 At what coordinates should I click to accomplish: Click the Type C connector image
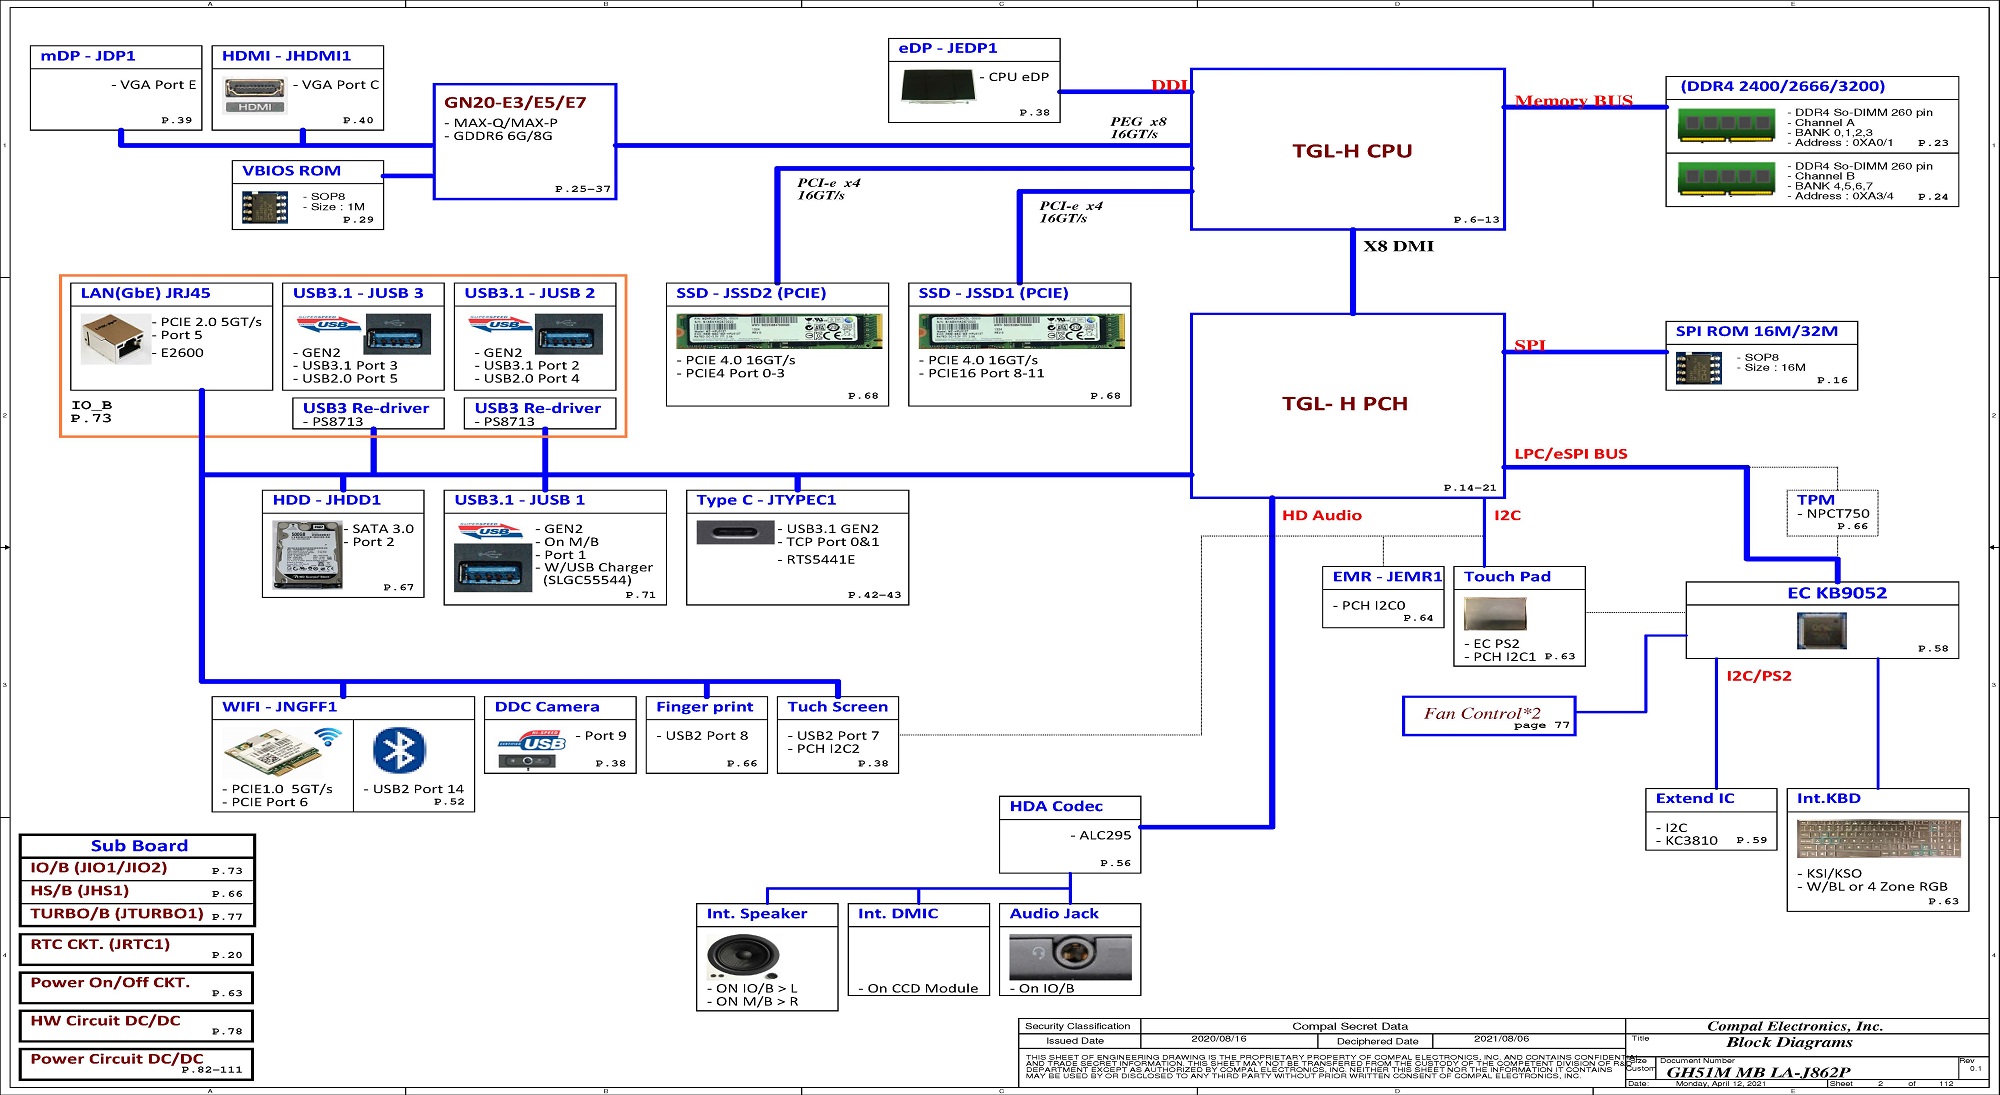pos(735,533)
